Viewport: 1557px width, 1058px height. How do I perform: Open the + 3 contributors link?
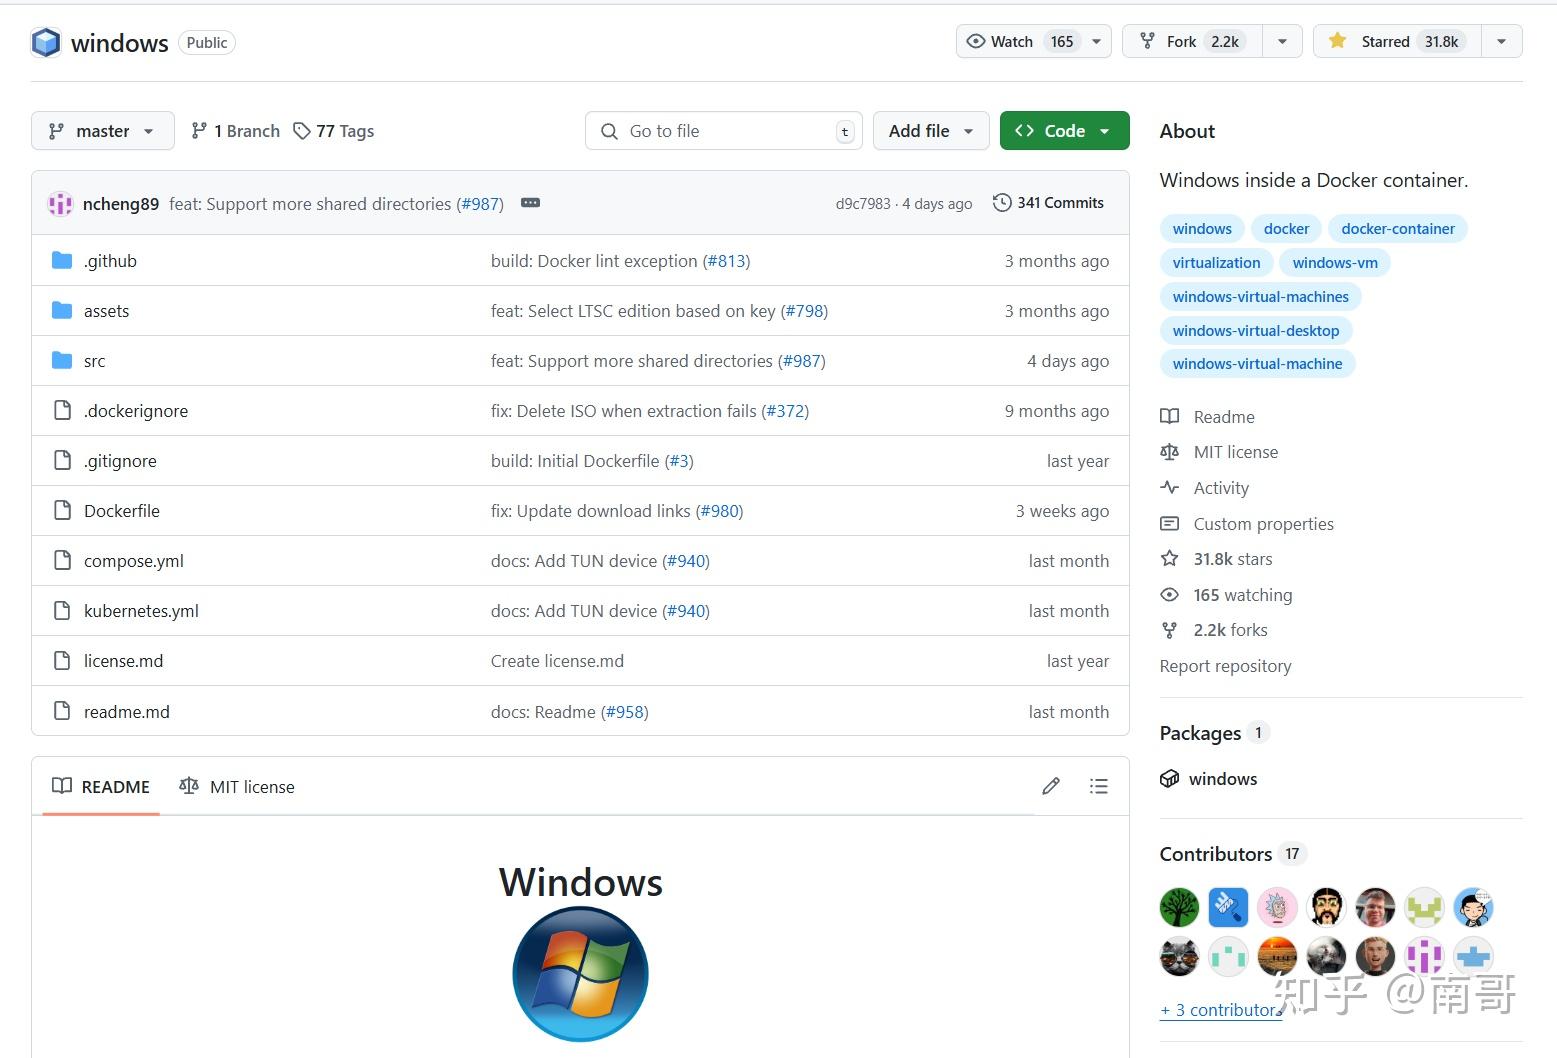pos(1220,1010)
